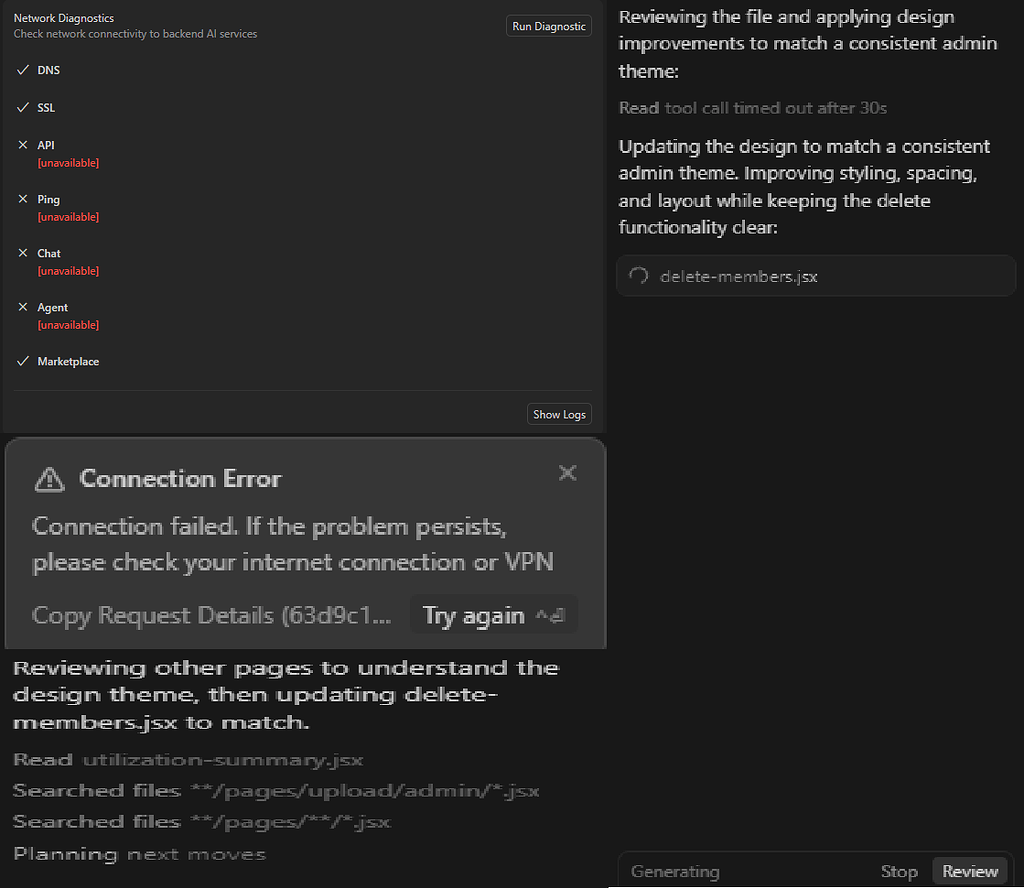Click the spinner icon on delete-members.jsx chip

coord(638,276)
